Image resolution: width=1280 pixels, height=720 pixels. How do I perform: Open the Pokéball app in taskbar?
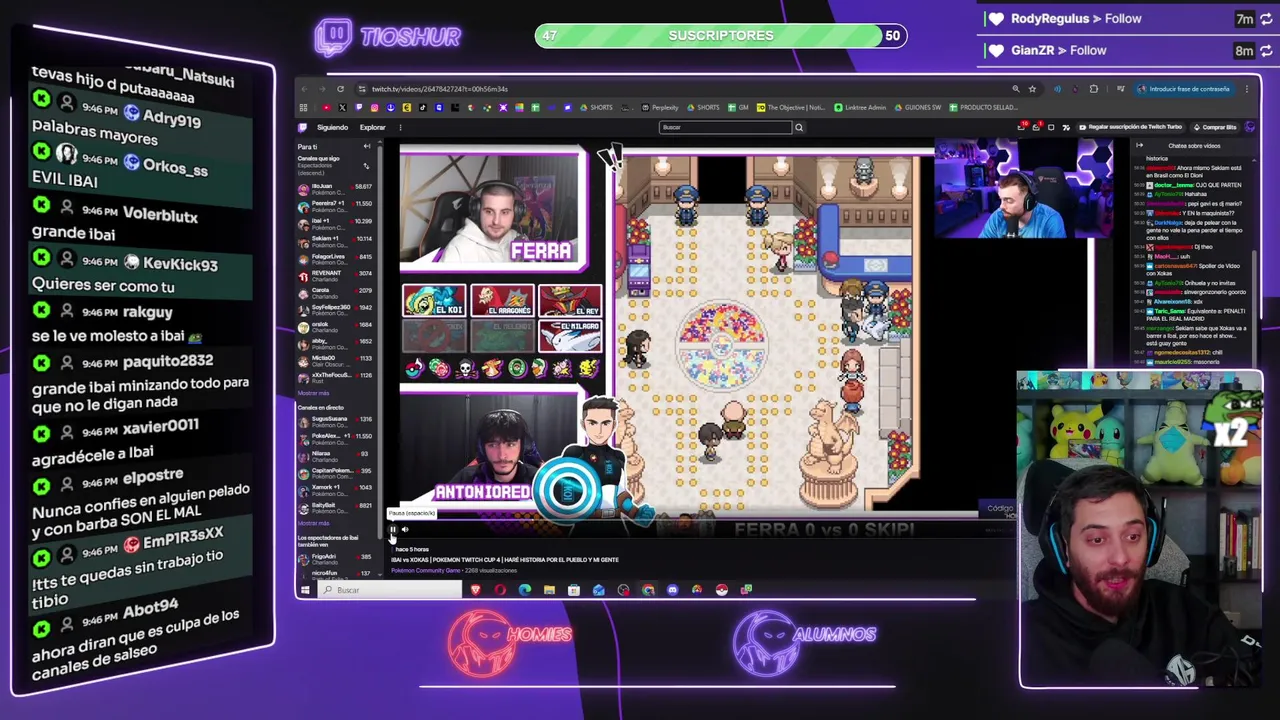[721, 590]
